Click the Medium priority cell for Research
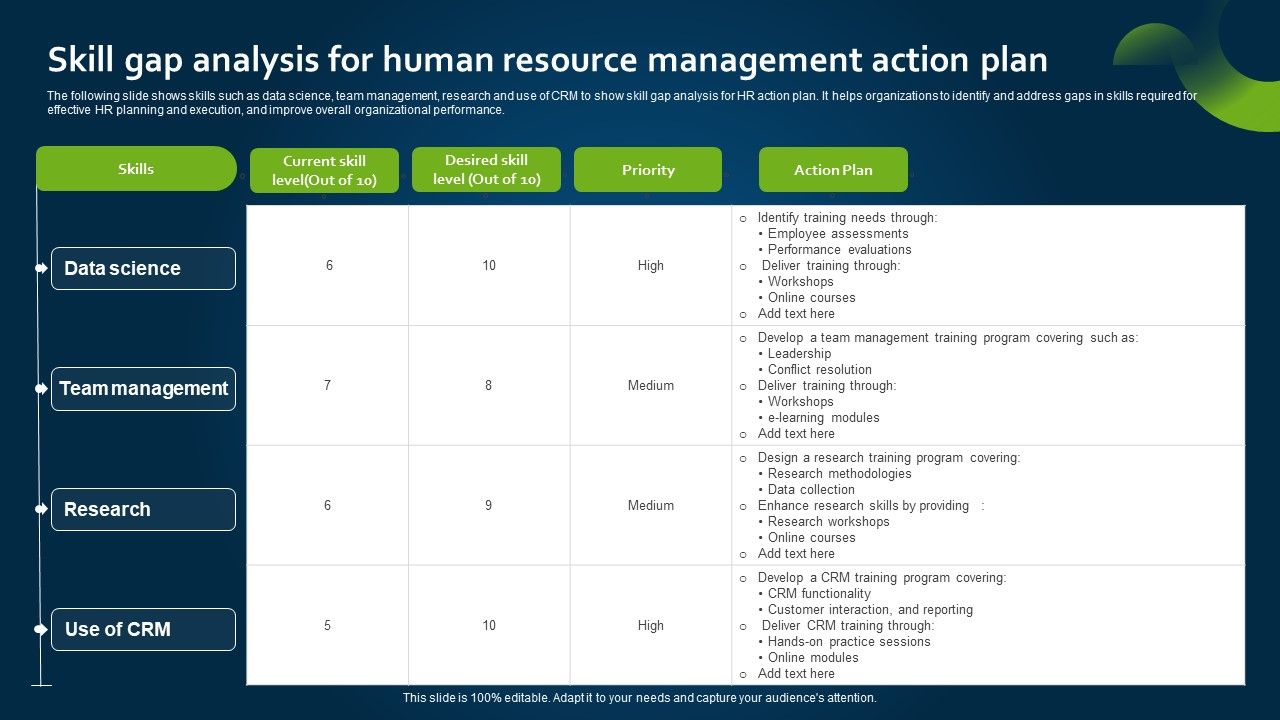 click(650, 505)
